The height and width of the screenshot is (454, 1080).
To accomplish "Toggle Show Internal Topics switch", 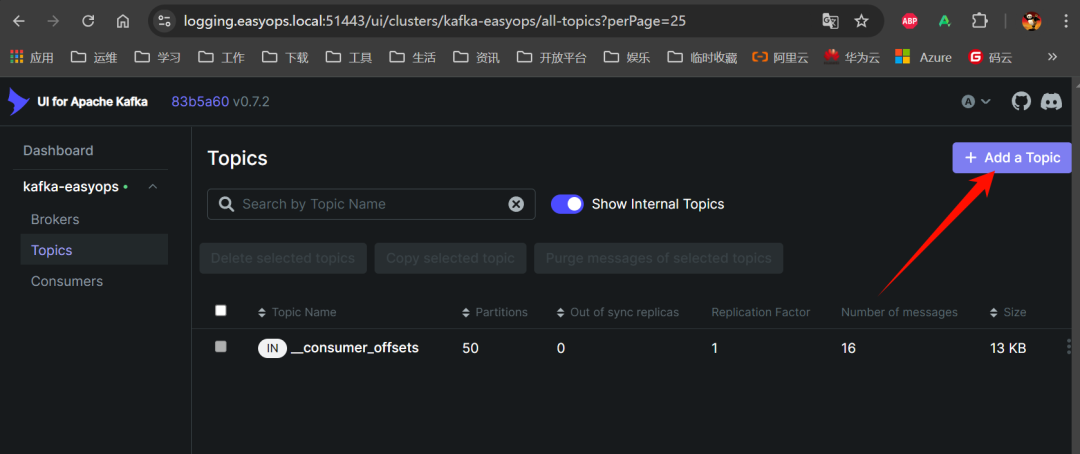I will [567, 204].
